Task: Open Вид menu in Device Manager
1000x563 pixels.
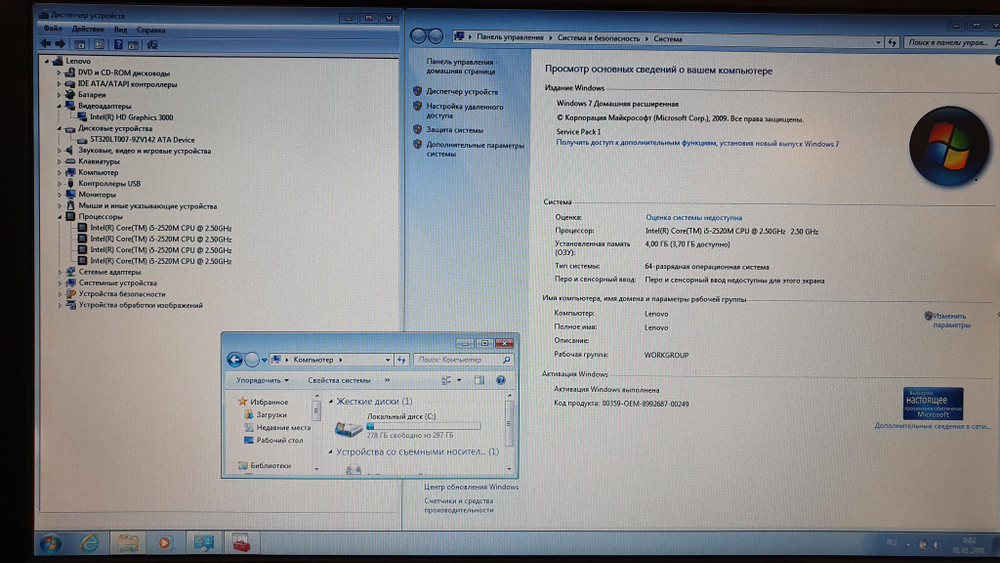Action: tap(121, 29)
